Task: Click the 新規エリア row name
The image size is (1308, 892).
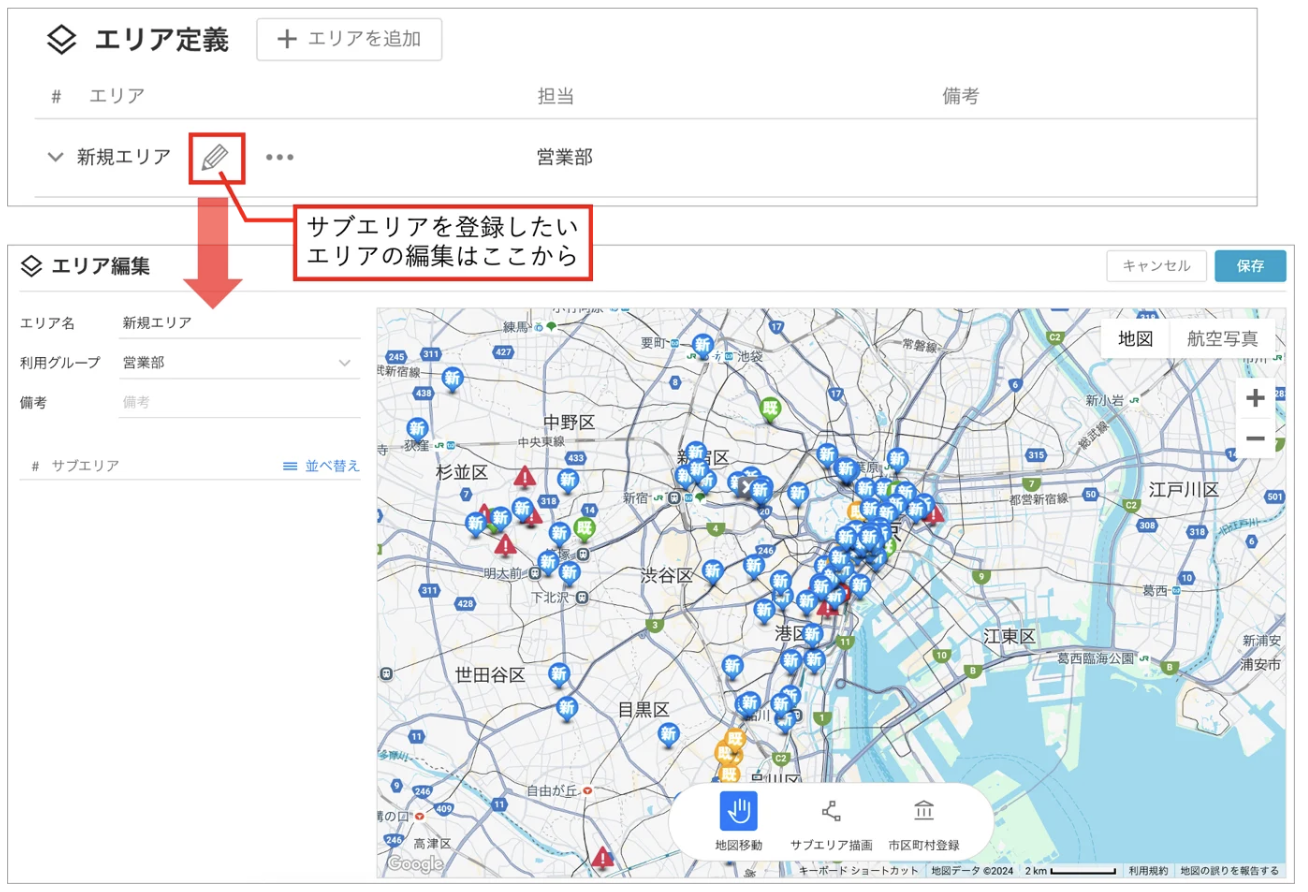Action: pos(124,157)
